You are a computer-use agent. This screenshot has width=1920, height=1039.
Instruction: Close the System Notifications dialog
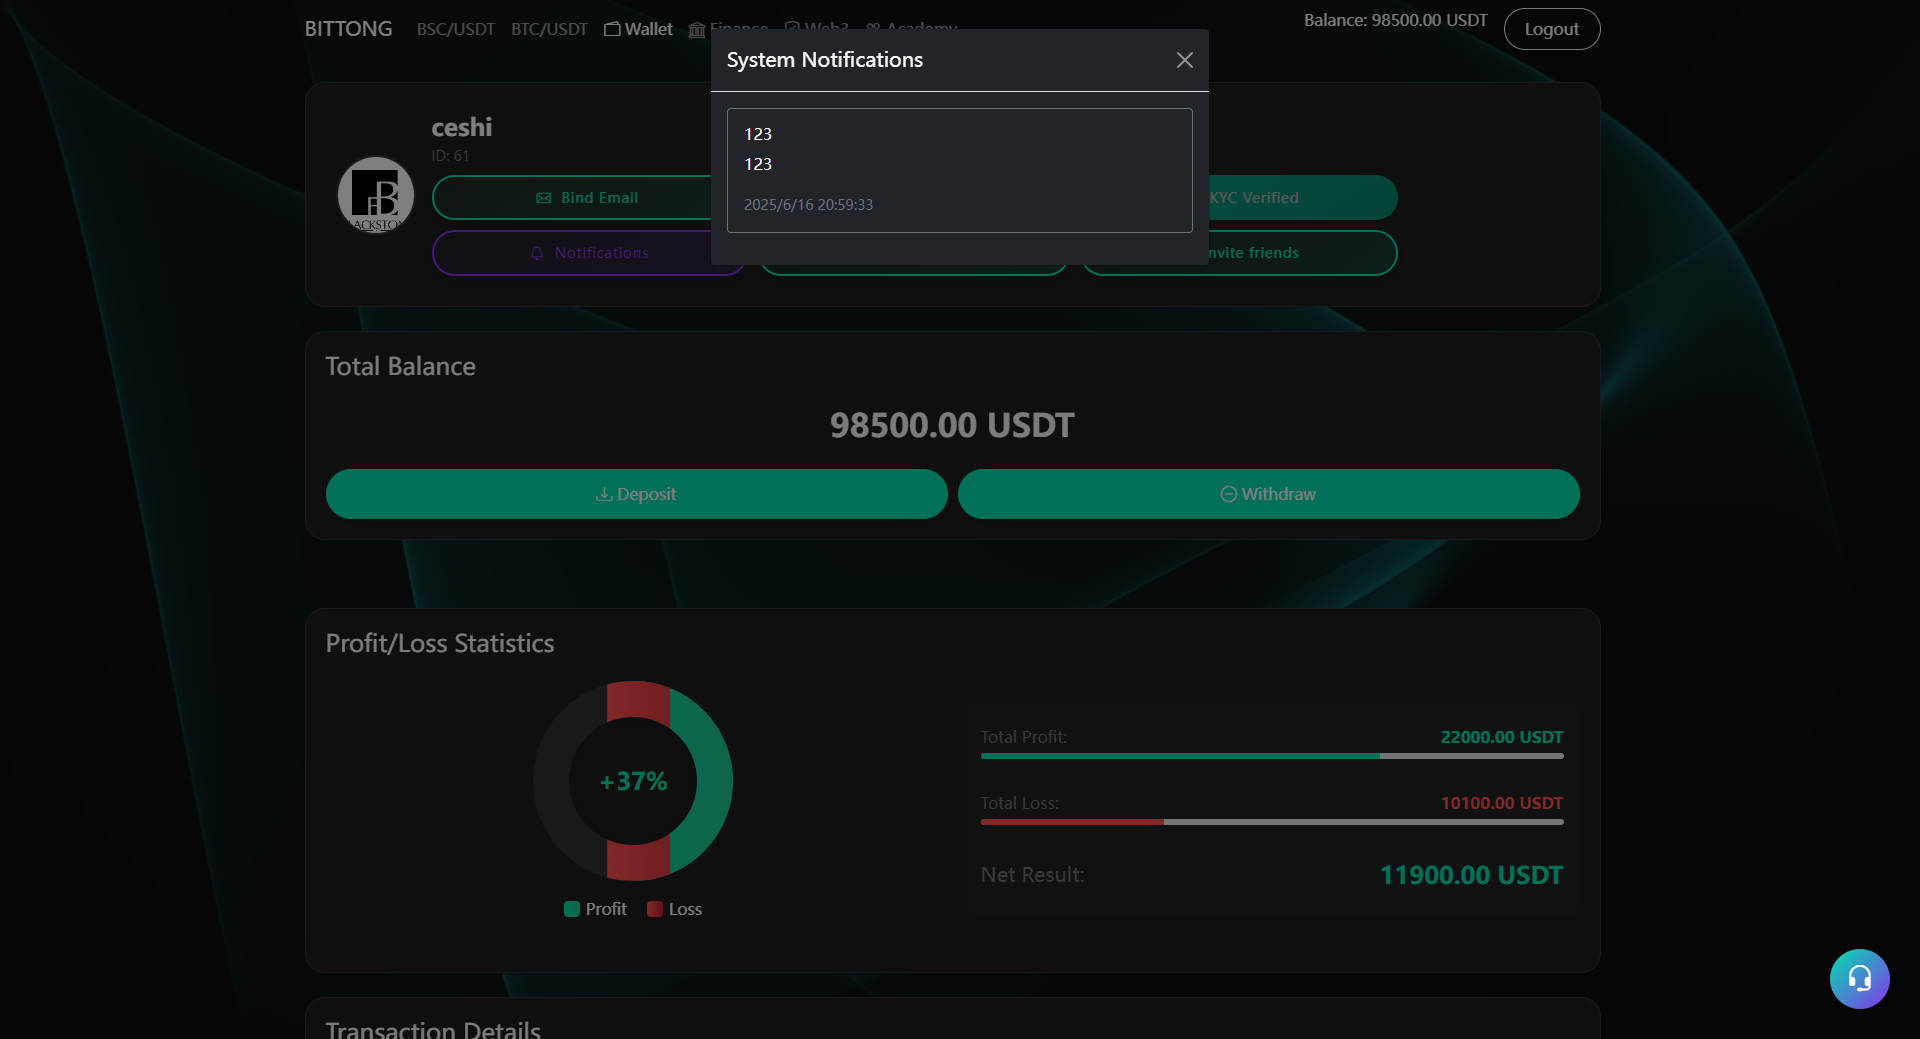[x=1184, y=60]
